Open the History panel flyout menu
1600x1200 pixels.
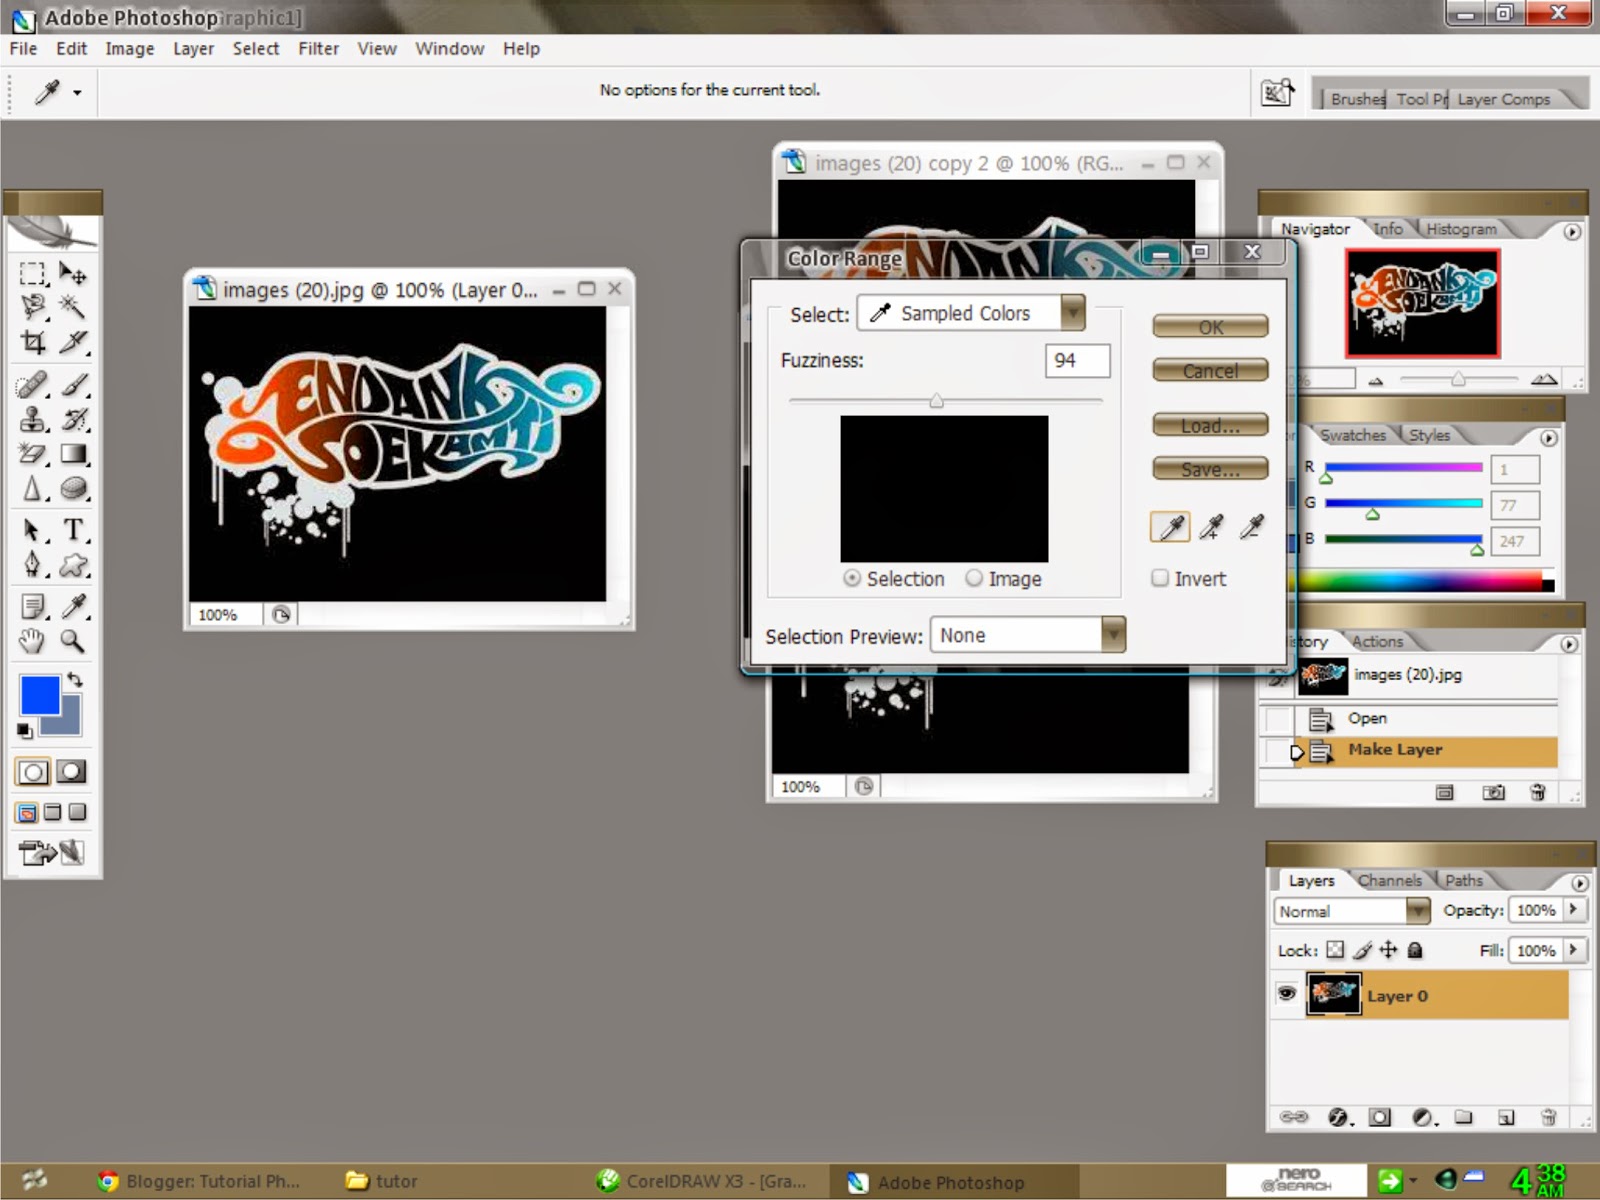(x=1569, y=644)
